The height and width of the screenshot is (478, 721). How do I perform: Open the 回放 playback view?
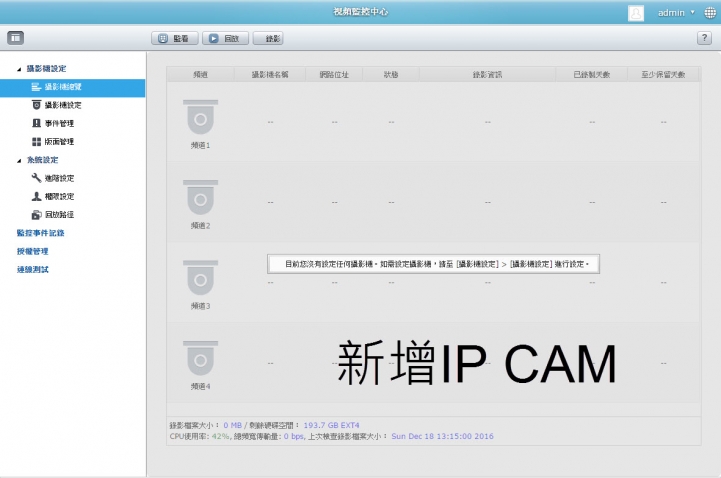click(225, 39)
